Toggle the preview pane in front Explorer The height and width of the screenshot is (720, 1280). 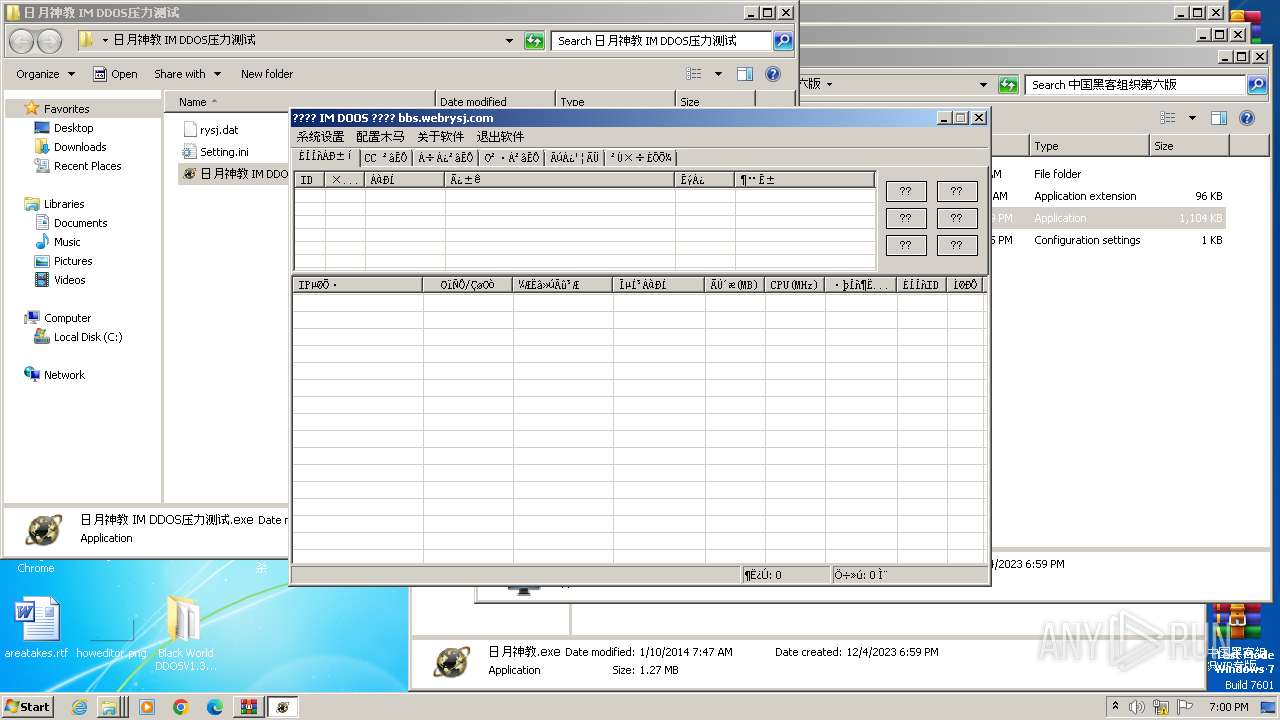745,74
